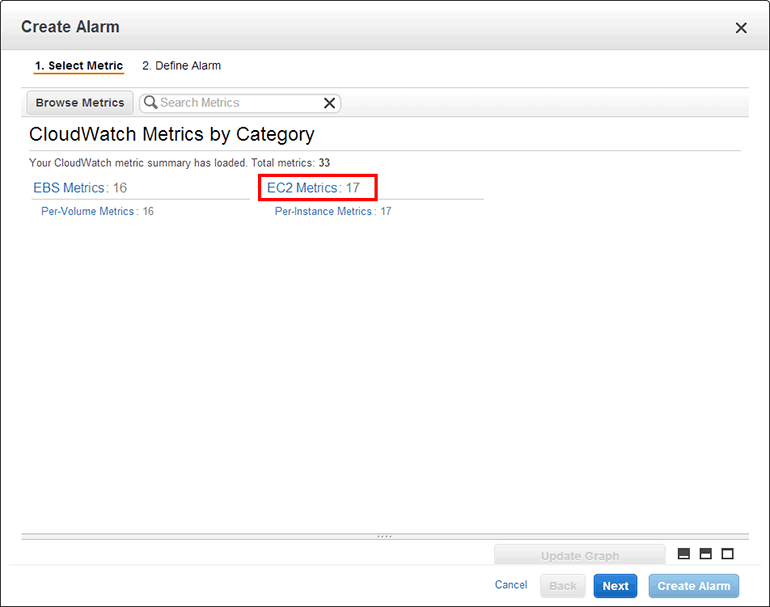
Task: Select the split-pane layout icon
Action: [x=706, y=554]
